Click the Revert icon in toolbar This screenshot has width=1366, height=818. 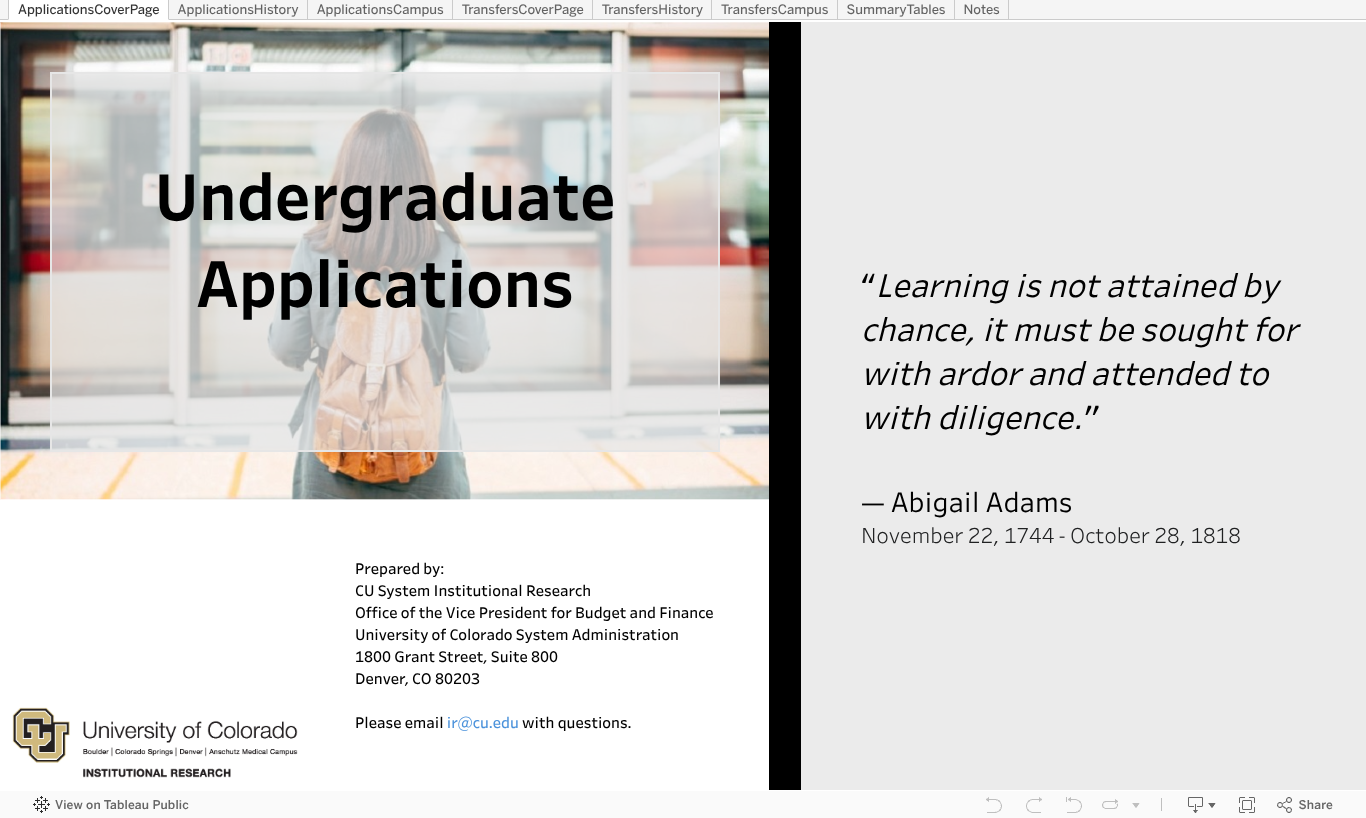[x=1073, y=805]
